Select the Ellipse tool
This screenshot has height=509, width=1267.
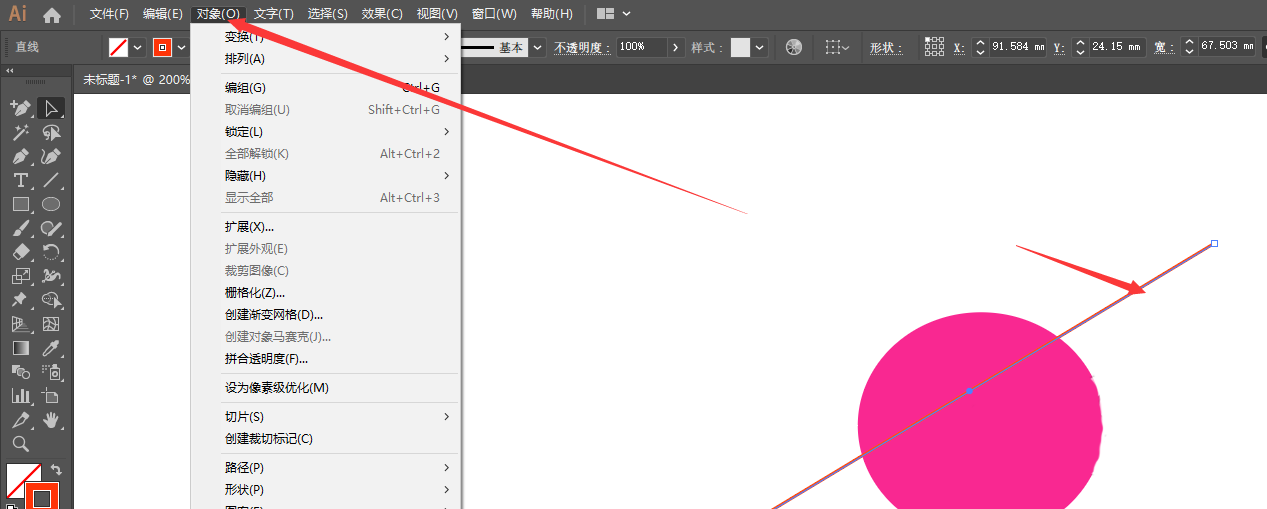tap(51, 204)
